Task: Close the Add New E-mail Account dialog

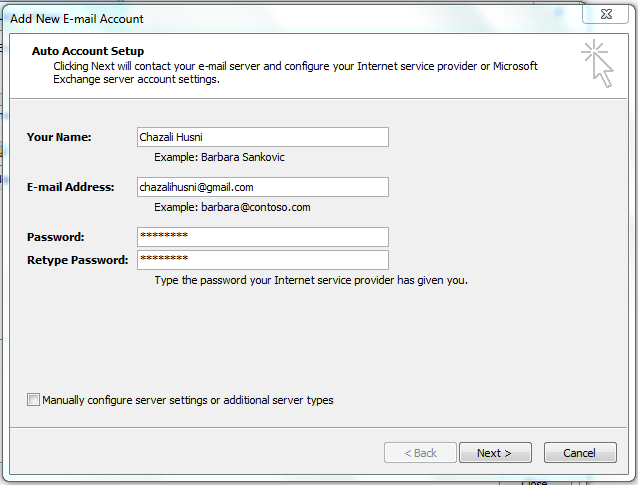Action: click(606, 14)
